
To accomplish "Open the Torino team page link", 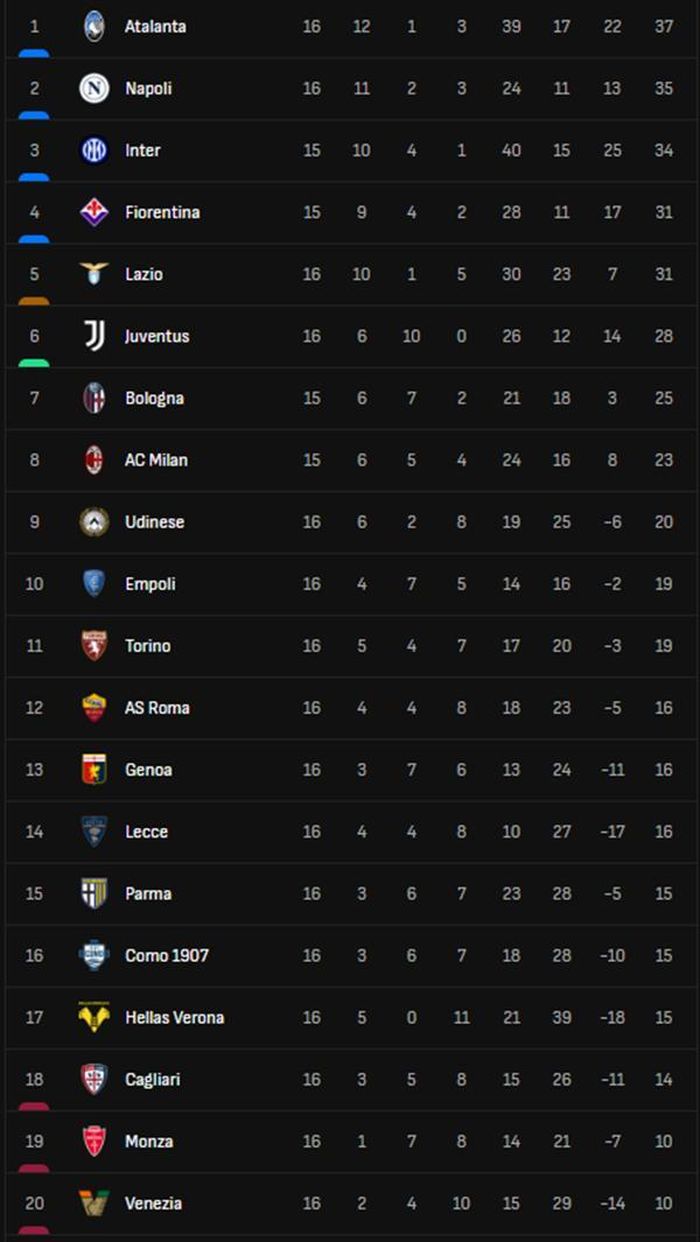I will pyautogui.click(x=148, y=646).
